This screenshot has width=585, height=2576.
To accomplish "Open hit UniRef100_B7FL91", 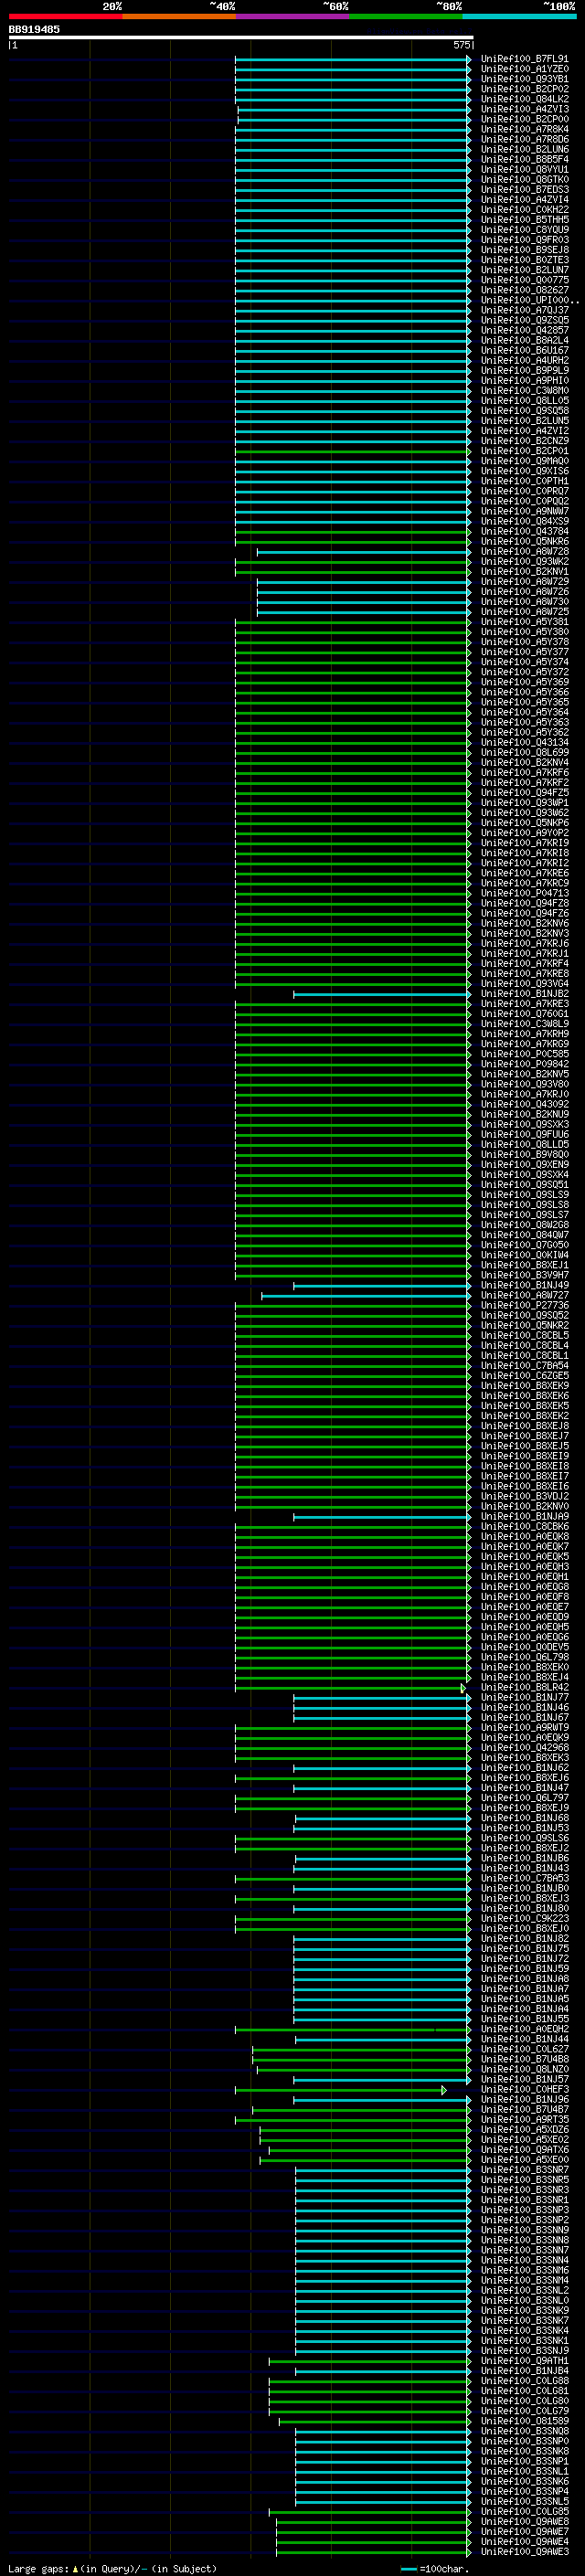I will [x=524, y=59].
